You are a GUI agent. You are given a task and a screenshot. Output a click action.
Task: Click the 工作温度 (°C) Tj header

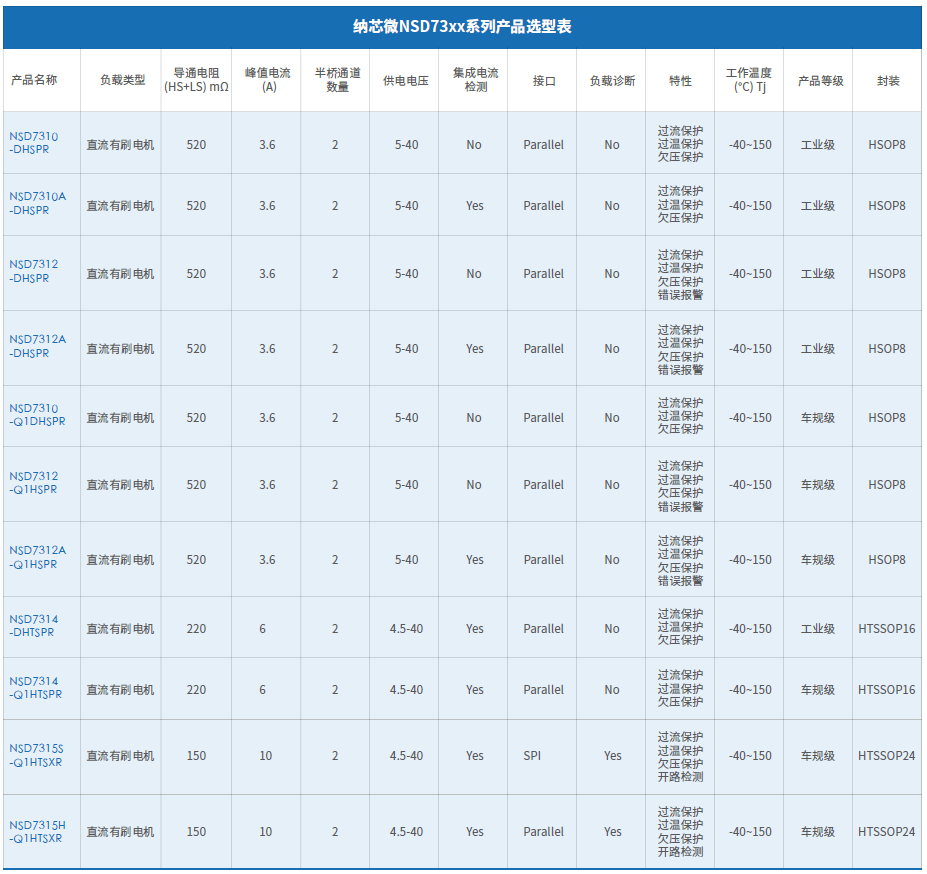[749, 80]
